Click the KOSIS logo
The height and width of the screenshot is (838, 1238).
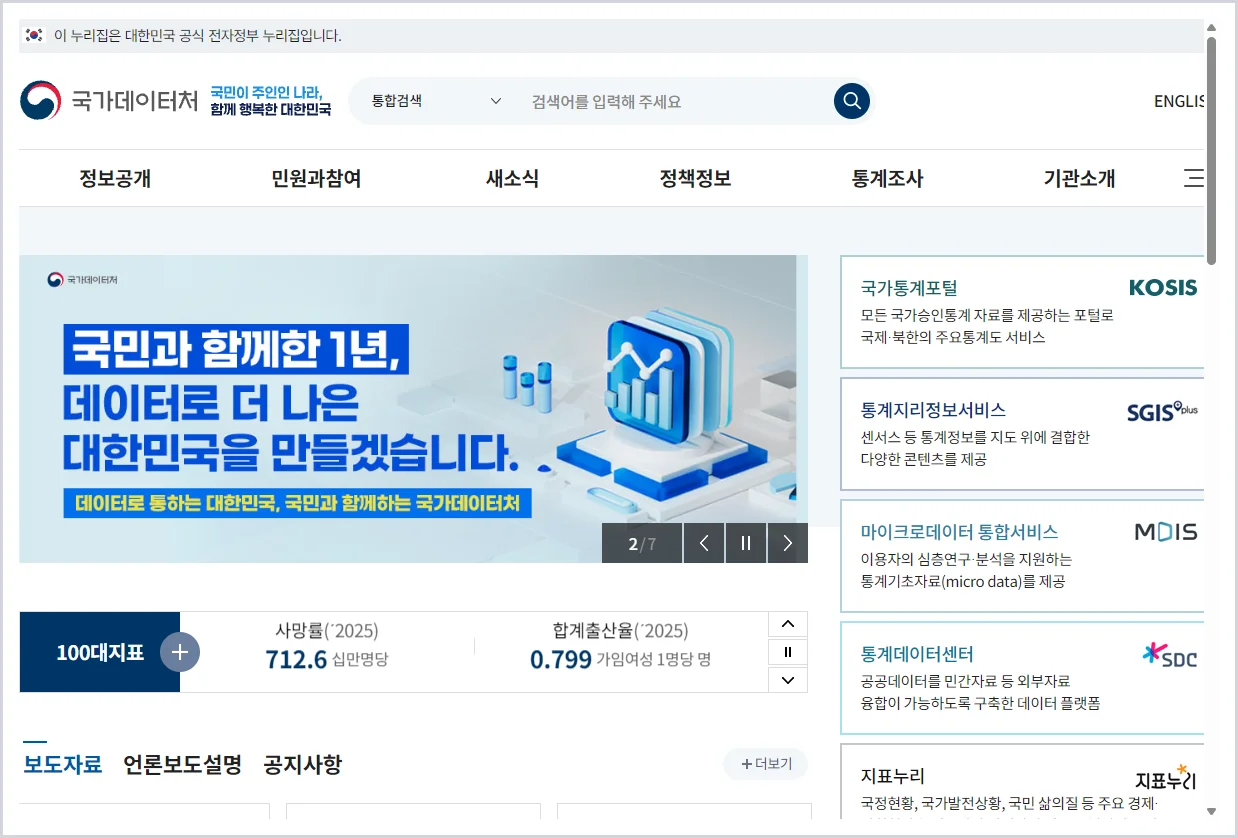(x=1163, y=288)
